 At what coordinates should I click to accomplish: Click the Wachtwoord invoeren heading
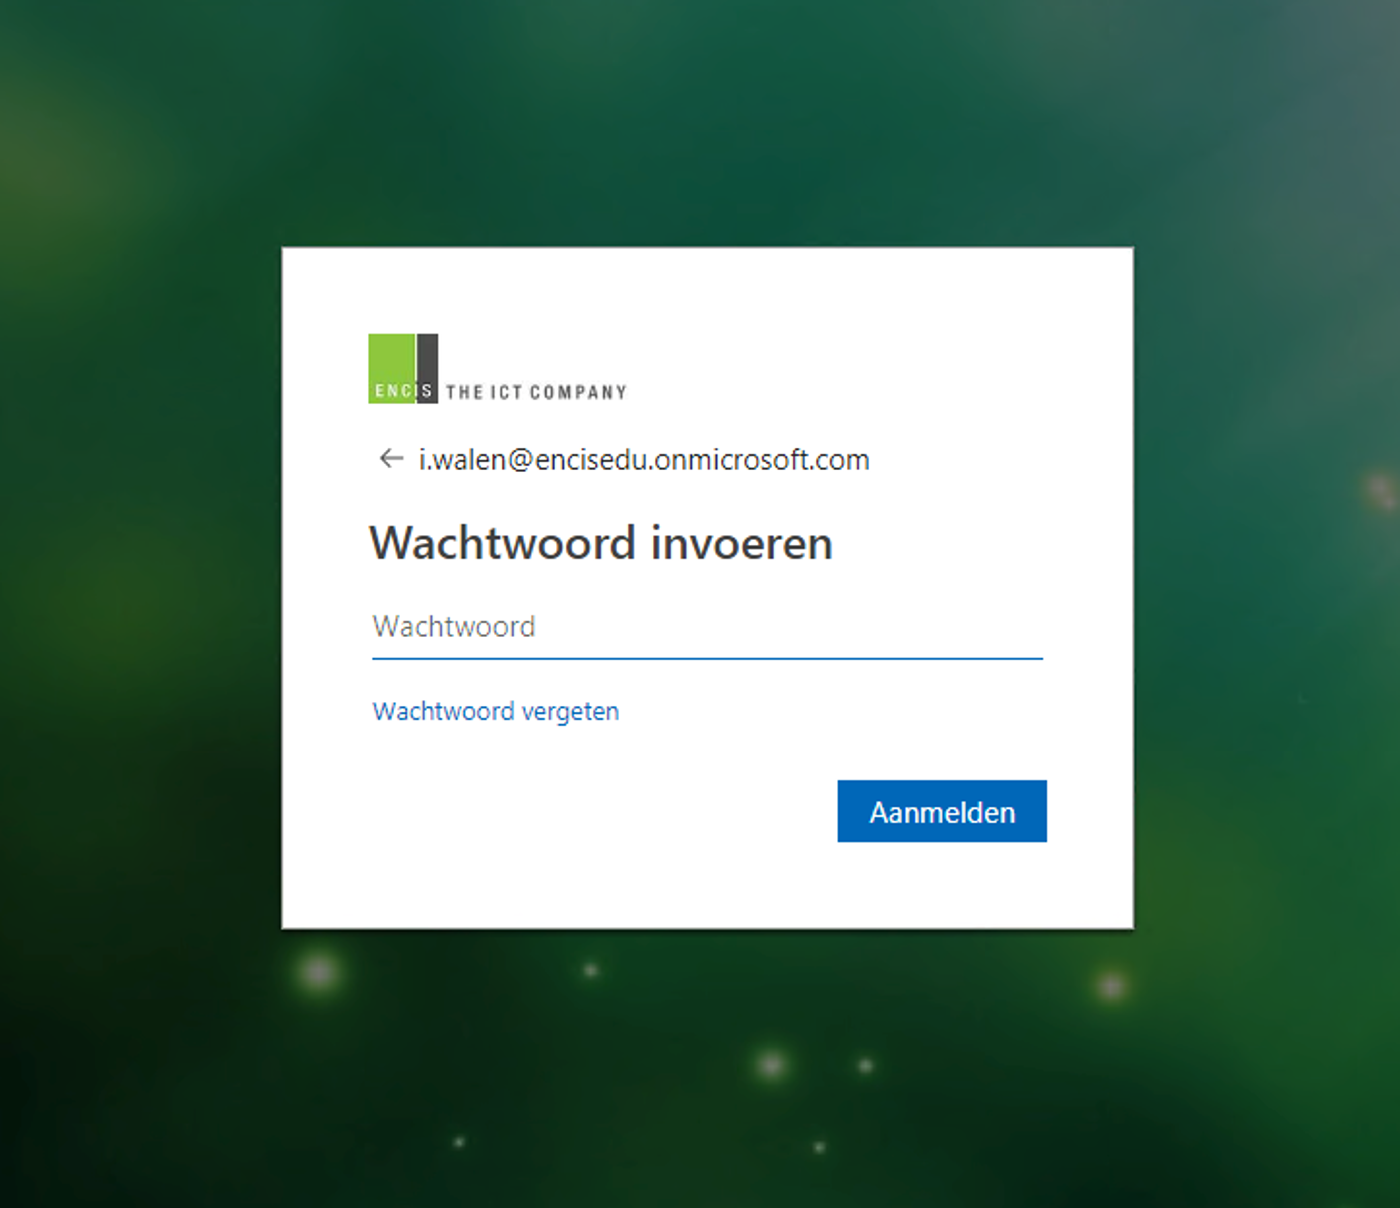(601, 543)
